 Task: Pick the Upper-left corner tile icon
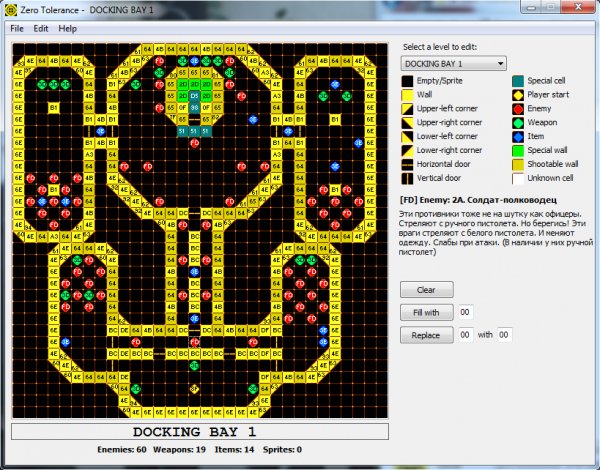point(407,109)
